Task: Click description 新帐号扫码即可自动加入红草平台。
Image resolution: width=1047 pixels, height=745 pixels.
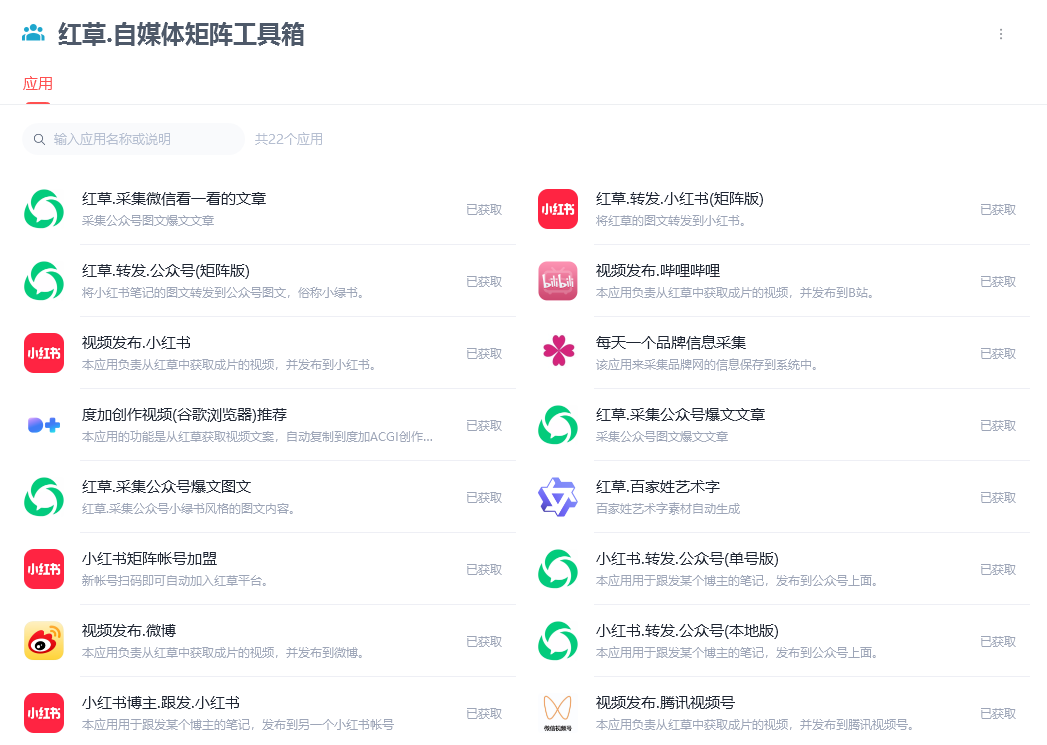Action: 176,581
